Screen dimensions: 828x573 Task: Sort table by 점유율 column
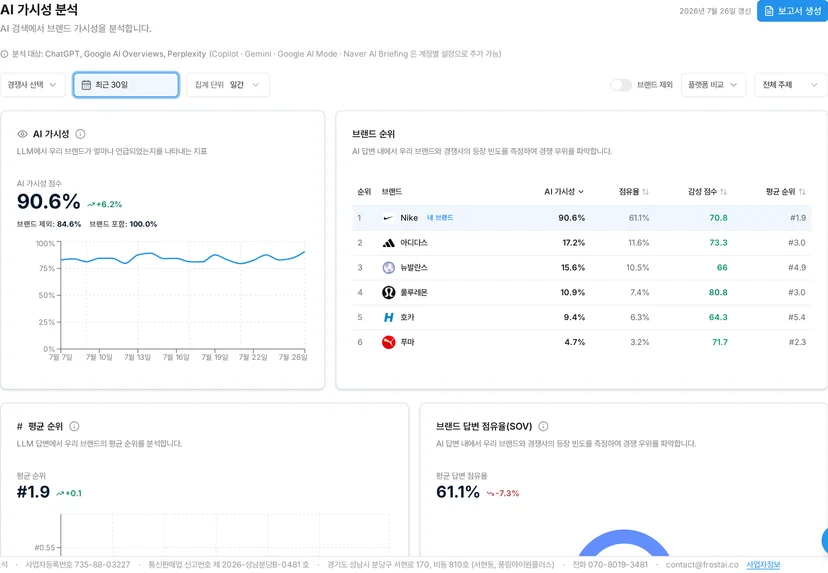coord(634,192)
